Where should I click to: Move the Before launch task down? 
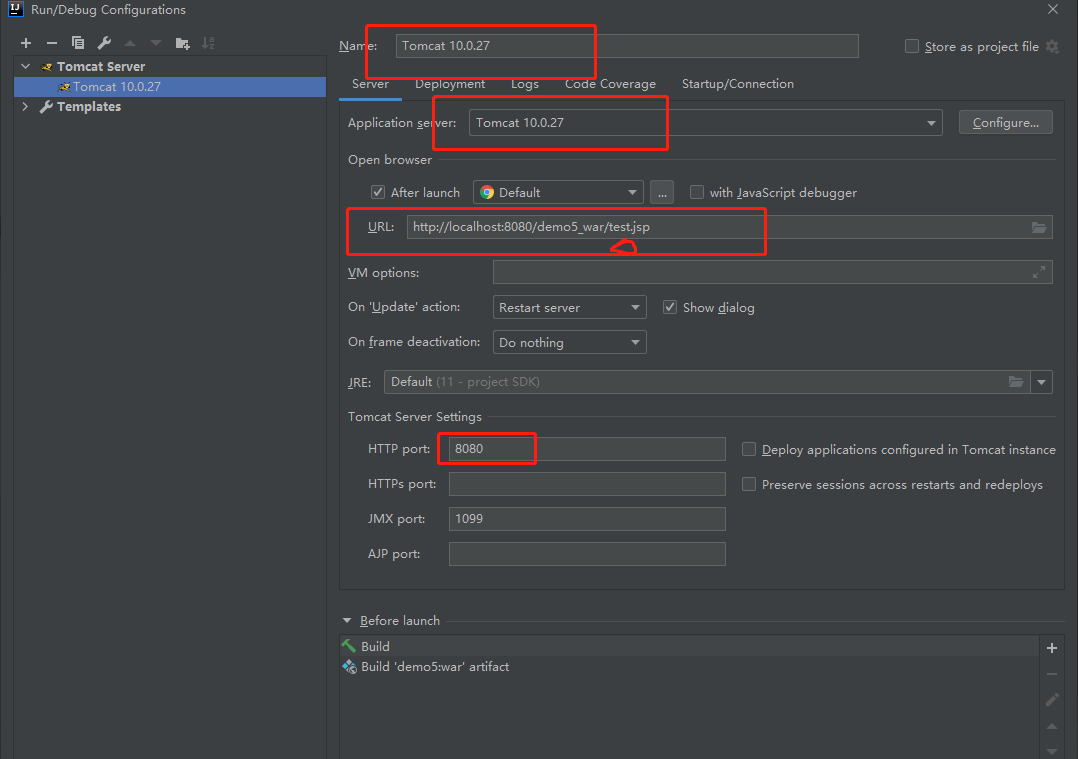pos(1051,751)
